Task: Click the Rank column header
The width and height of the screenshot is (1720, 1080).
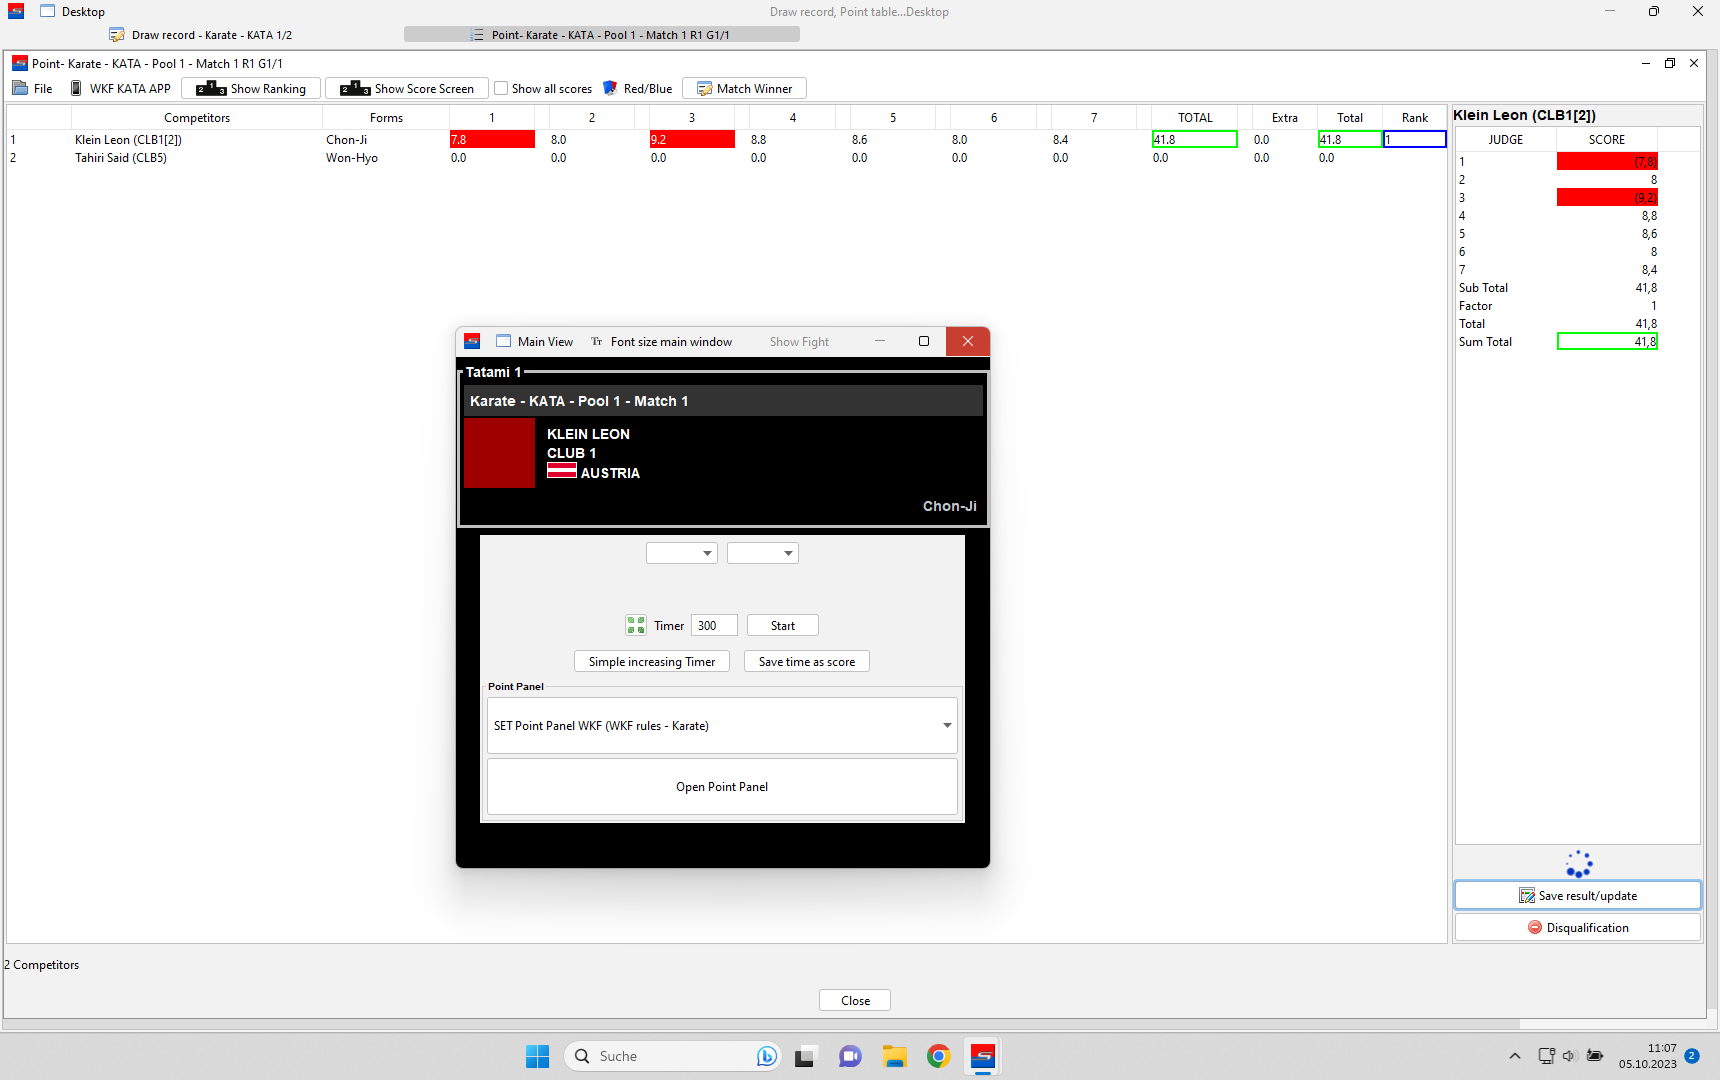Action: pos(1414,117)
